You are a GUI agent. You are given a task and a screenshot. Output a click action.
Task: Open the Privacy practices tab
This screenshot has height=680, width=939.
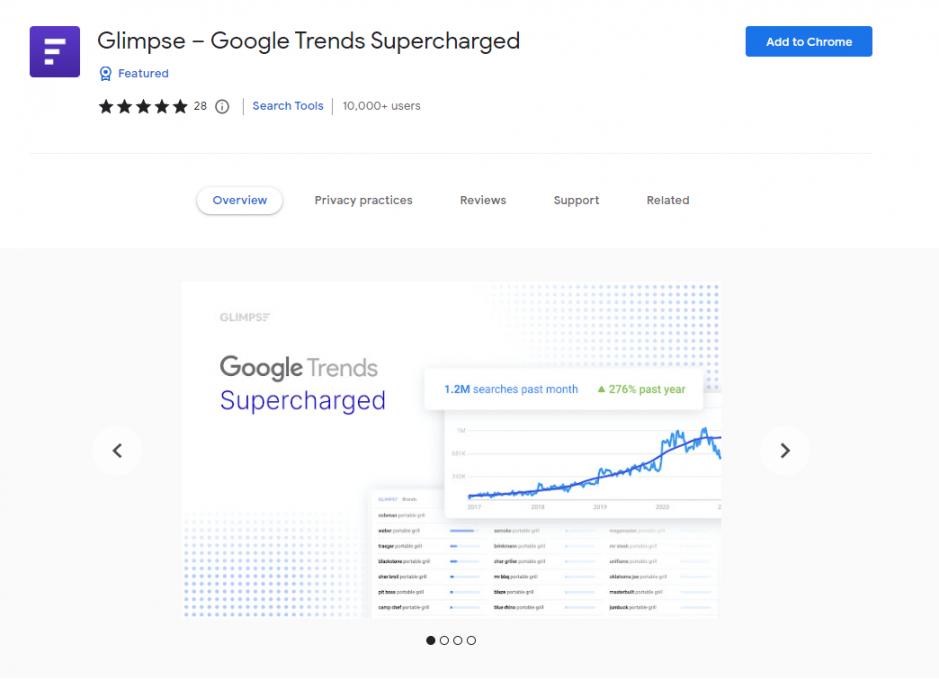[364, 200]
